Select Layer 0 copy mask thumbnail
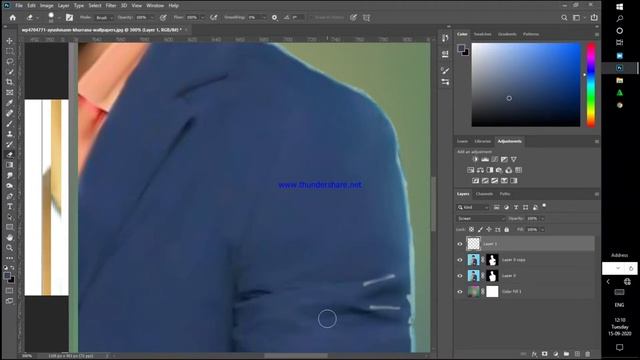Image resolution: width=640 pixels, height=360 pixels. pyautogui.click(x=492, y=260)
